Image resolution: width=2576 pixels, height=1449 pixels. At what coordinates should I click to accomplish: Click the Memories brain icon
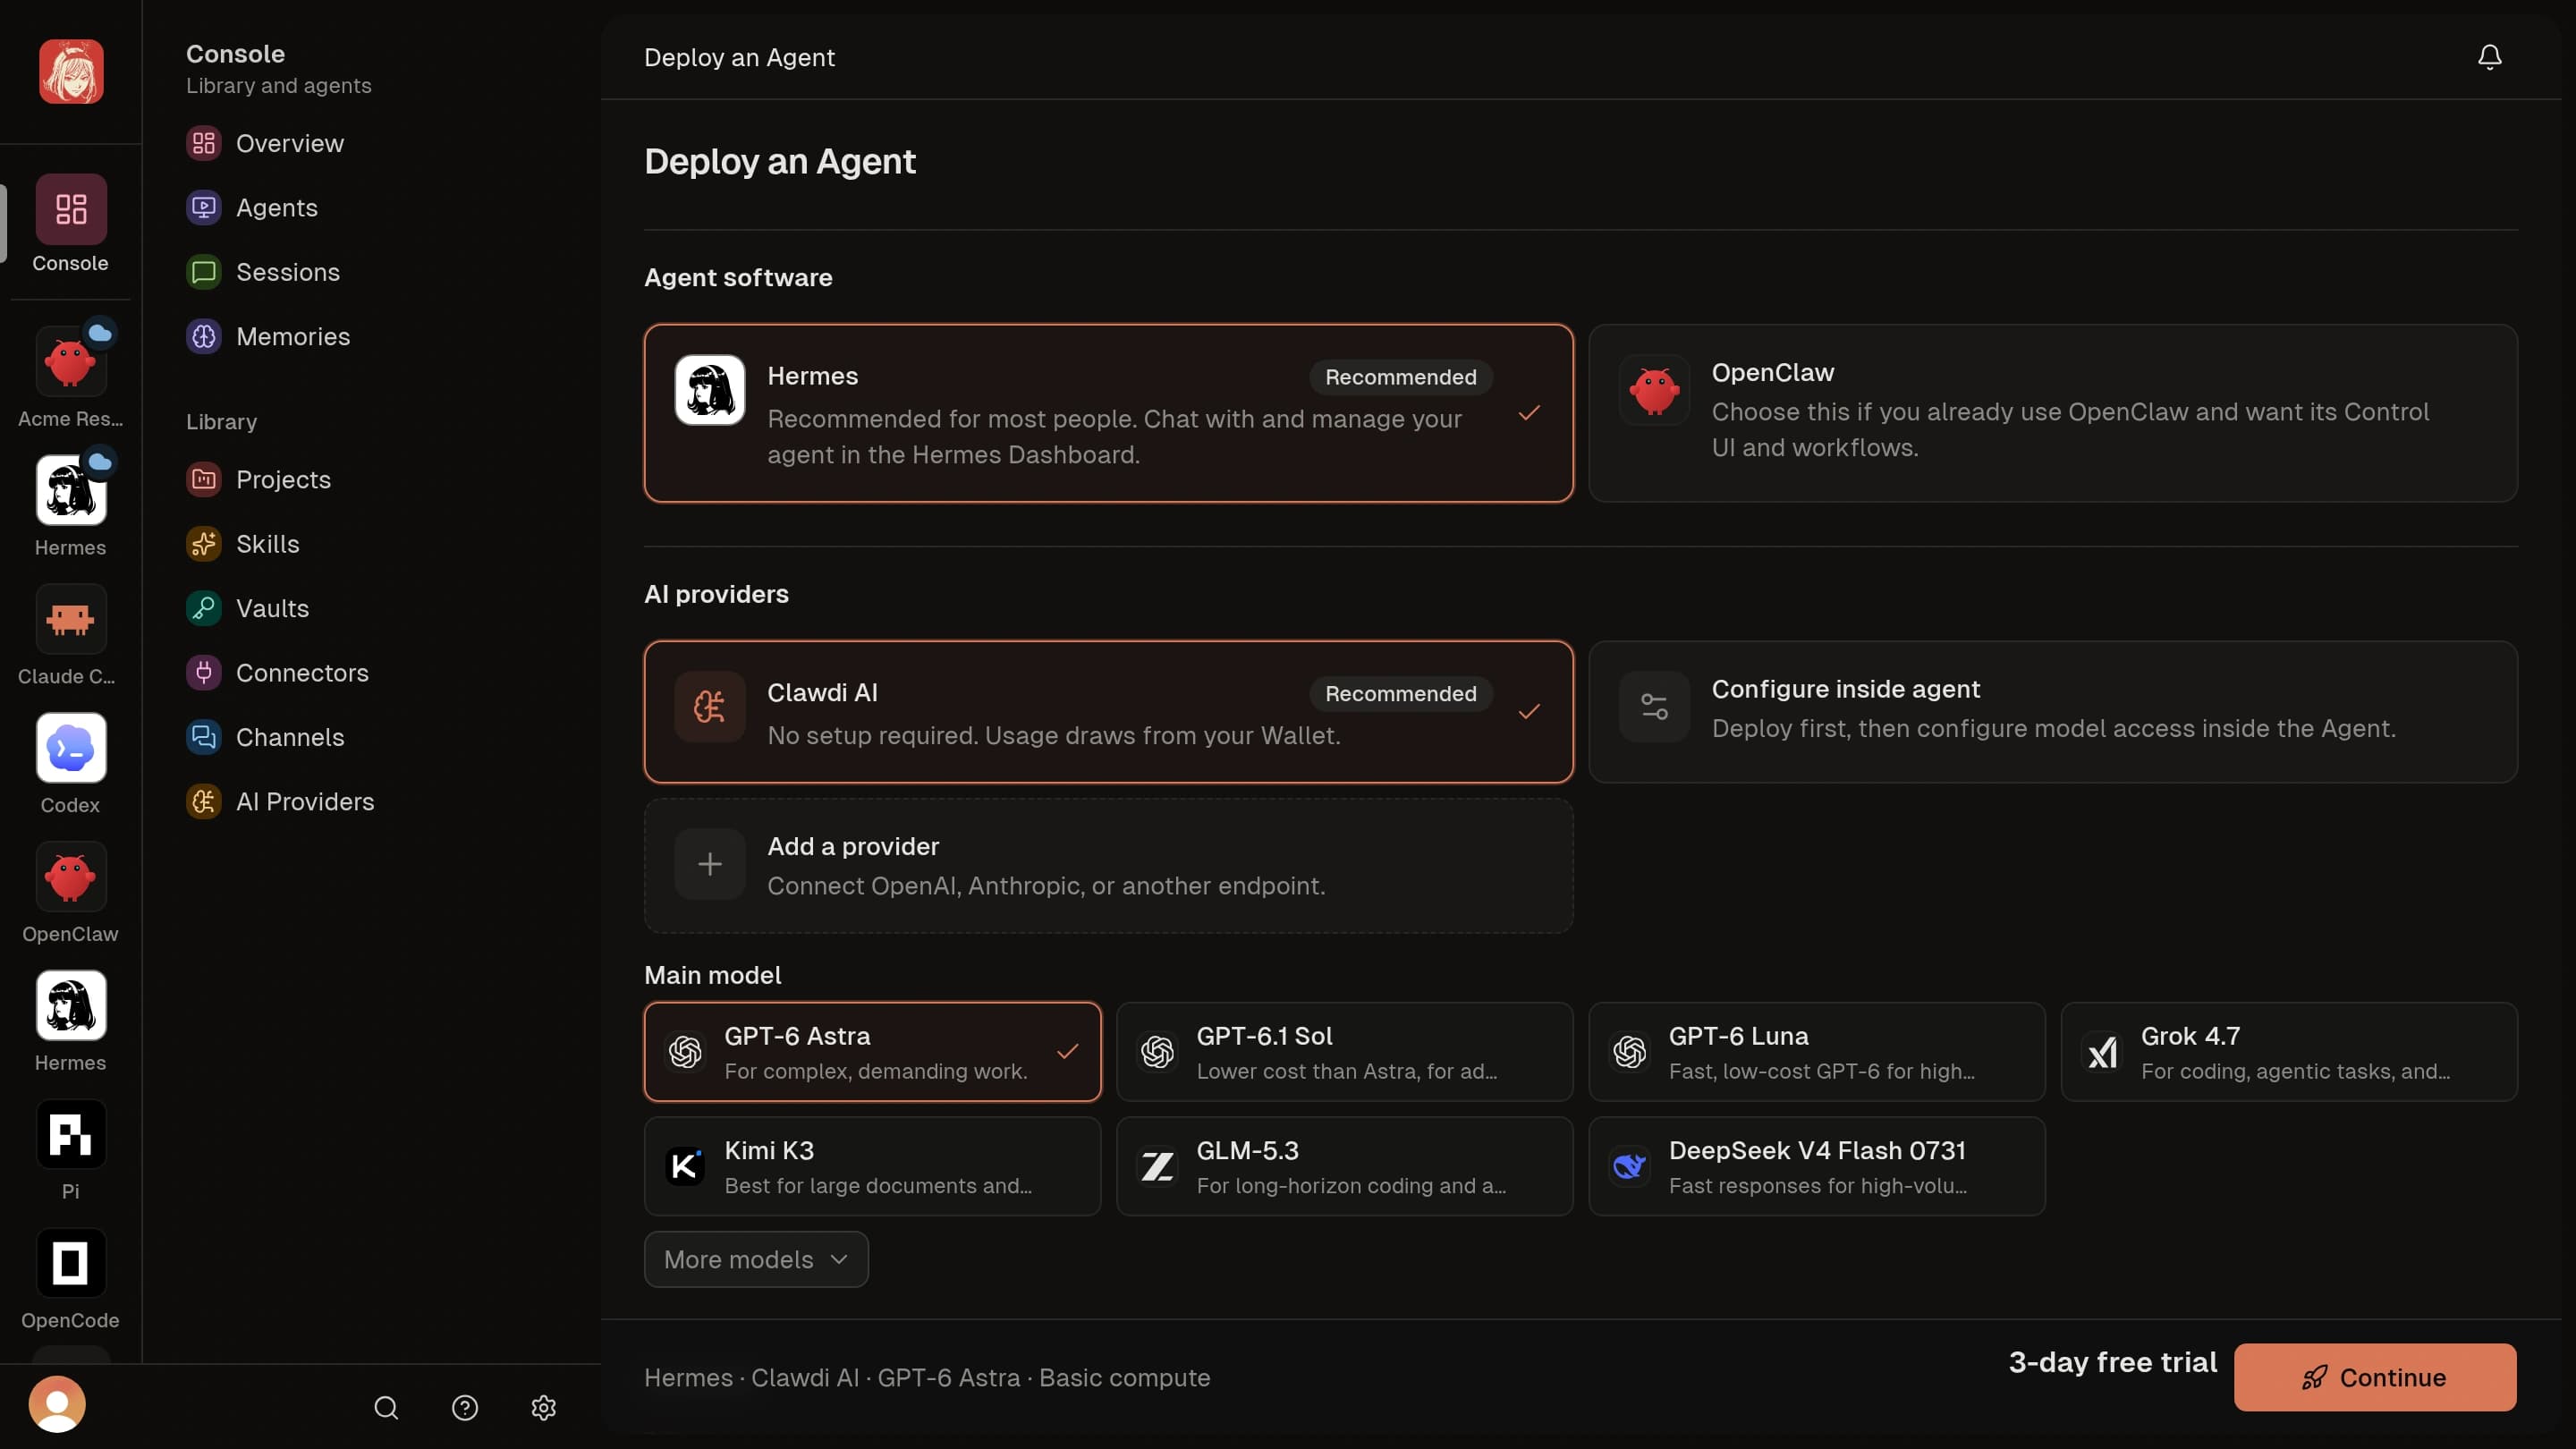click(204, 336)
